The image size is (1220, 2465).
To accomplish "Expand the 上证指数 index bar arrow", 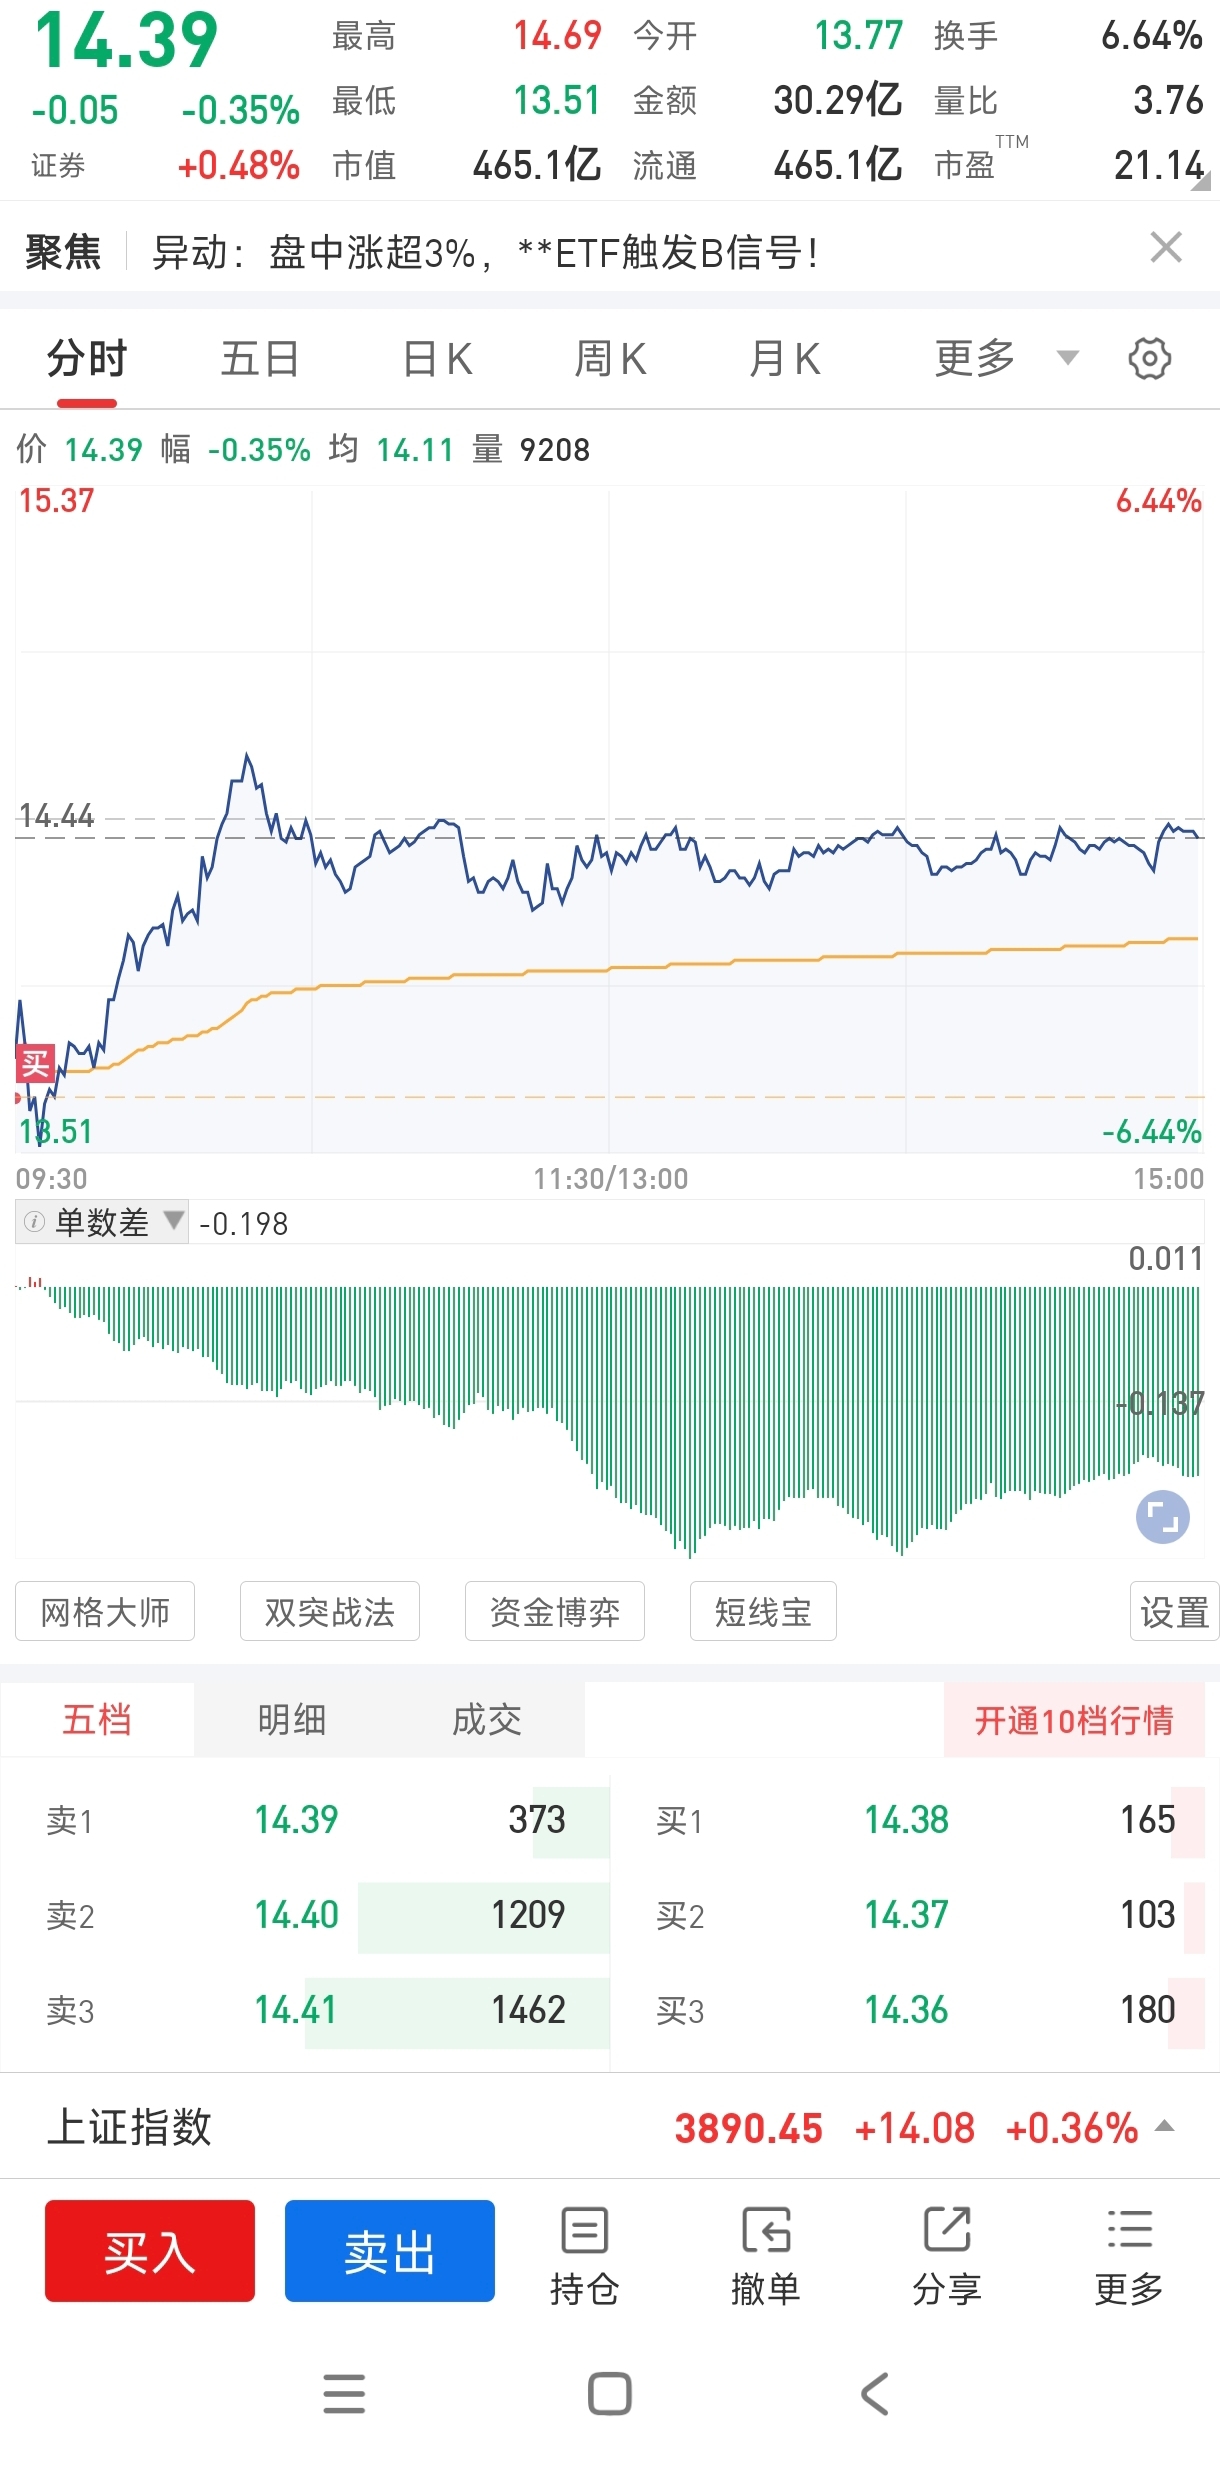I will point(1164,2126).
